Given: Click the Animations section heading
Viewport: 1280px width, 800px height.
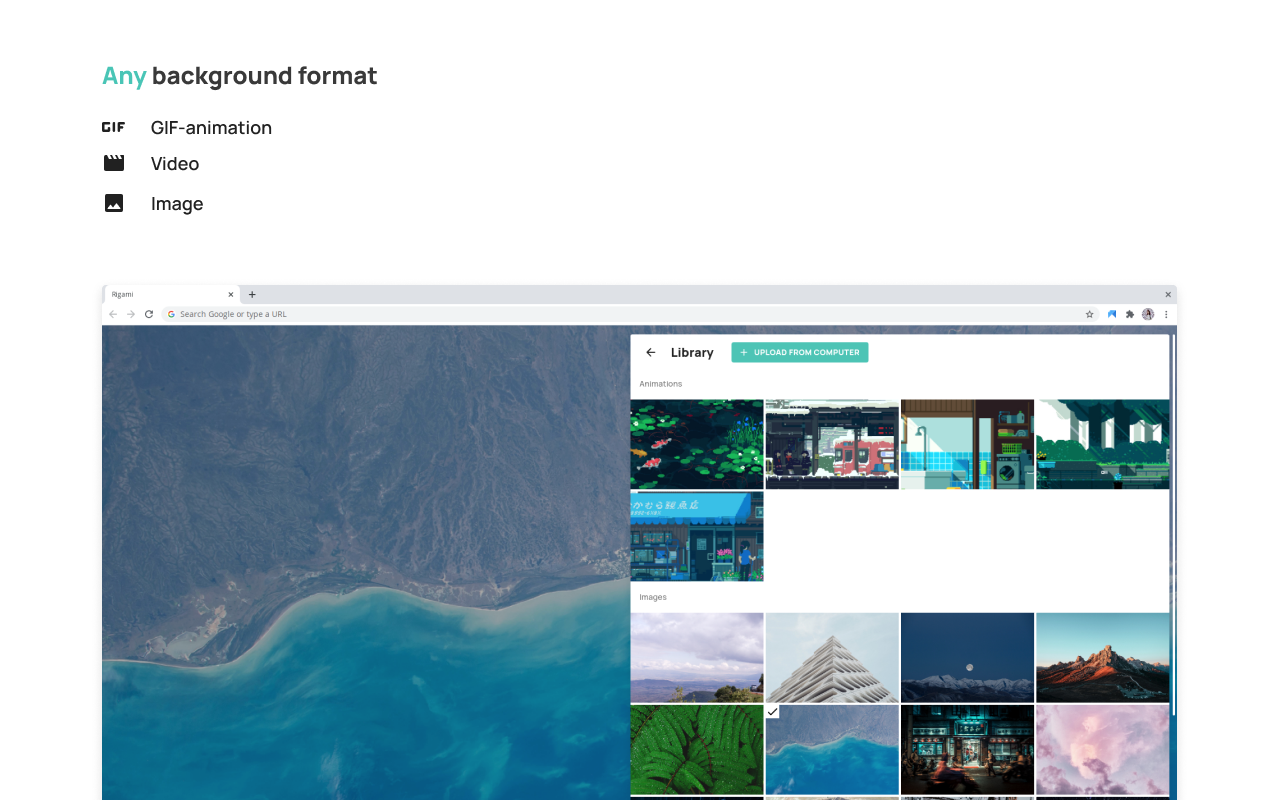Looking at the screenshot, I should click(661, 384).
